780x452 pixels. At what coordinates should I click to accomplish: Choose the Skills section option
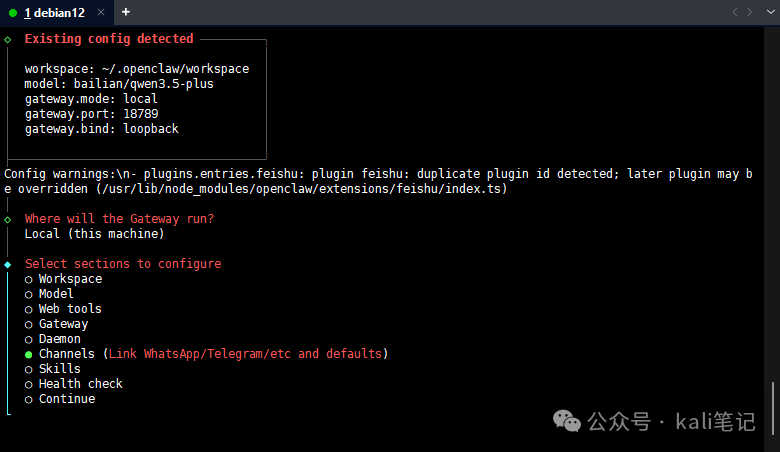[x=29, y=369]
